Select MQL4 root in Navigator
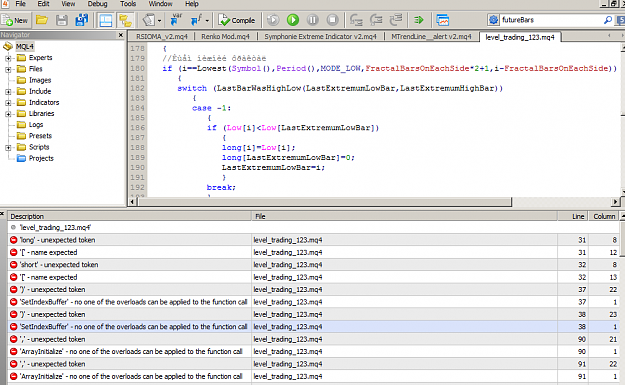Viewport: 625px width, 385px height. tap(25, 47)
